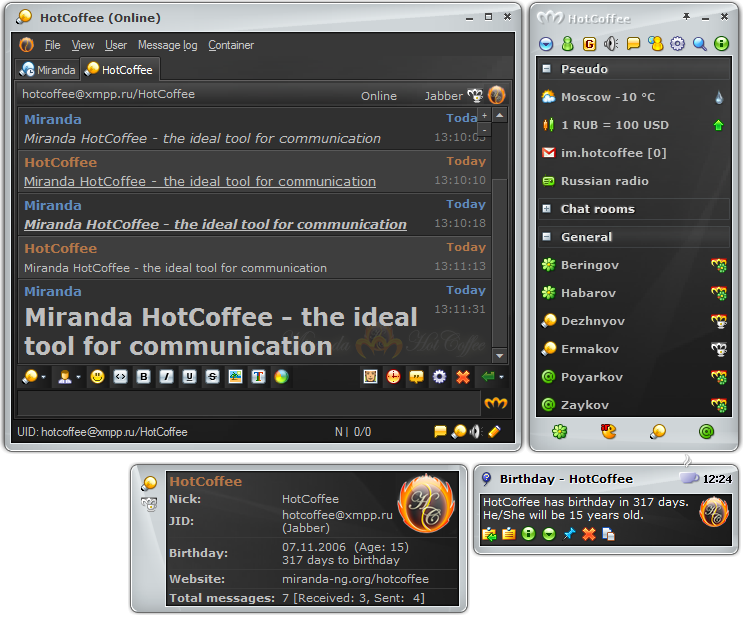Open status menu green person icon

567,44
